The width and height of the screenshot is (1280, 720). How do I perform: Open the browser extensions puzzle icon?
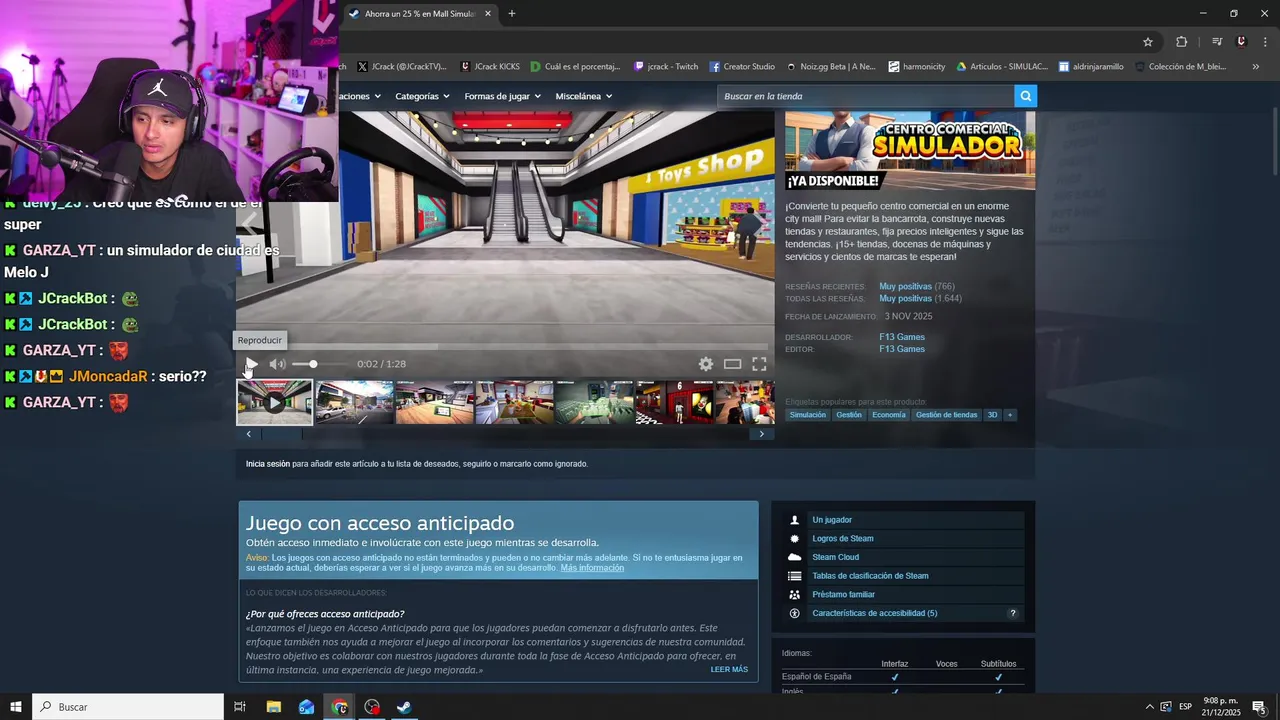click(1182, 42)
